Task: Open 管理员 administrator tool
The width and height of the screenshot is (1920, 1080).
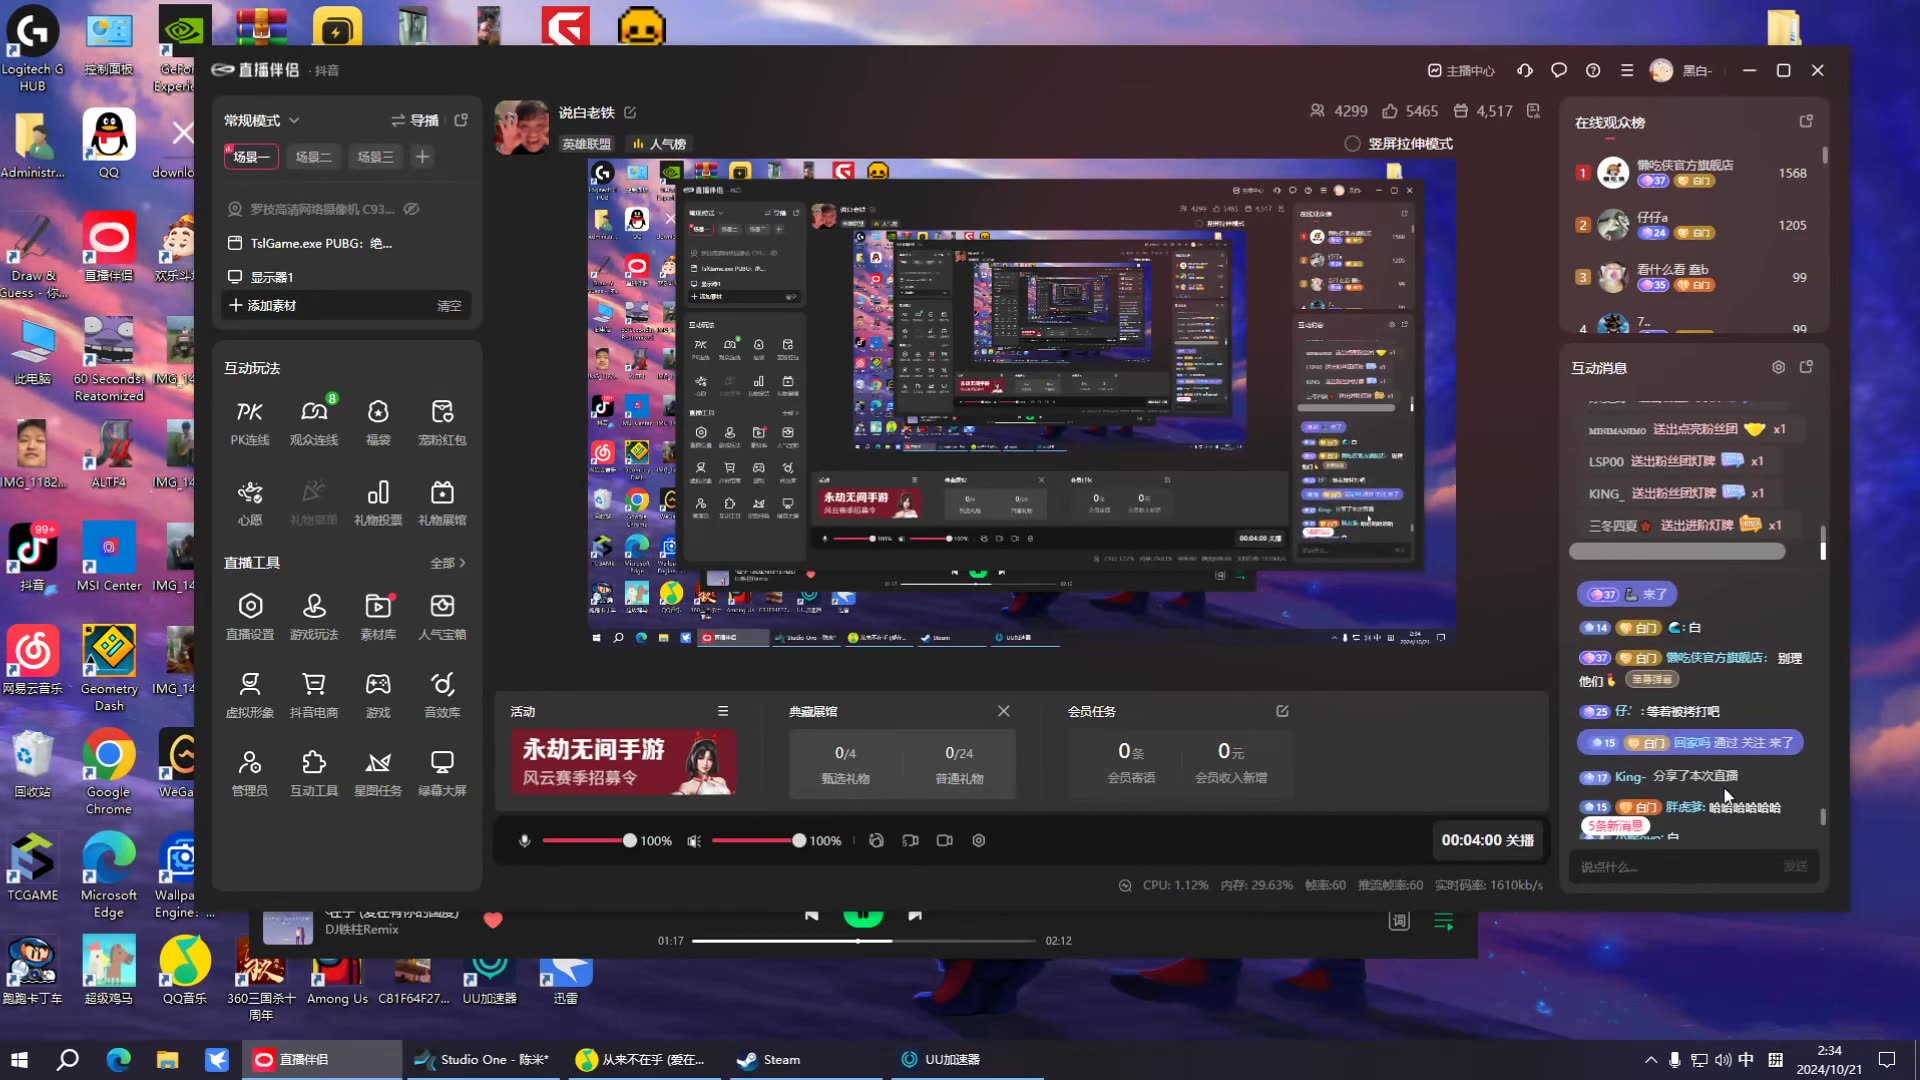Action: coord(249,773)
